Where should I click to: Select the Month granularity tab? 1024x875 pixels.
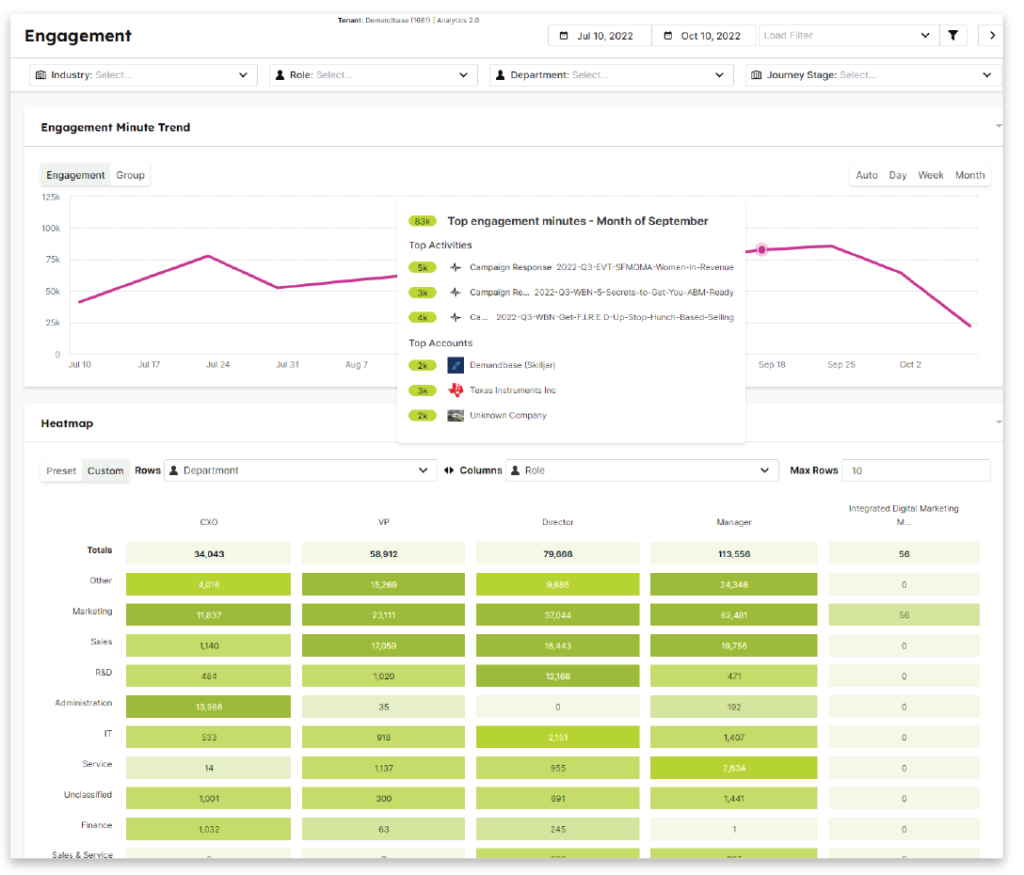(x=969, y=175)
